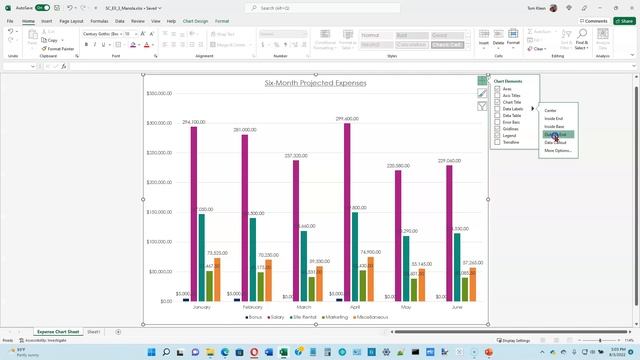Open the File tab
The height and width of the screenshot is (360, 640).
10,21
